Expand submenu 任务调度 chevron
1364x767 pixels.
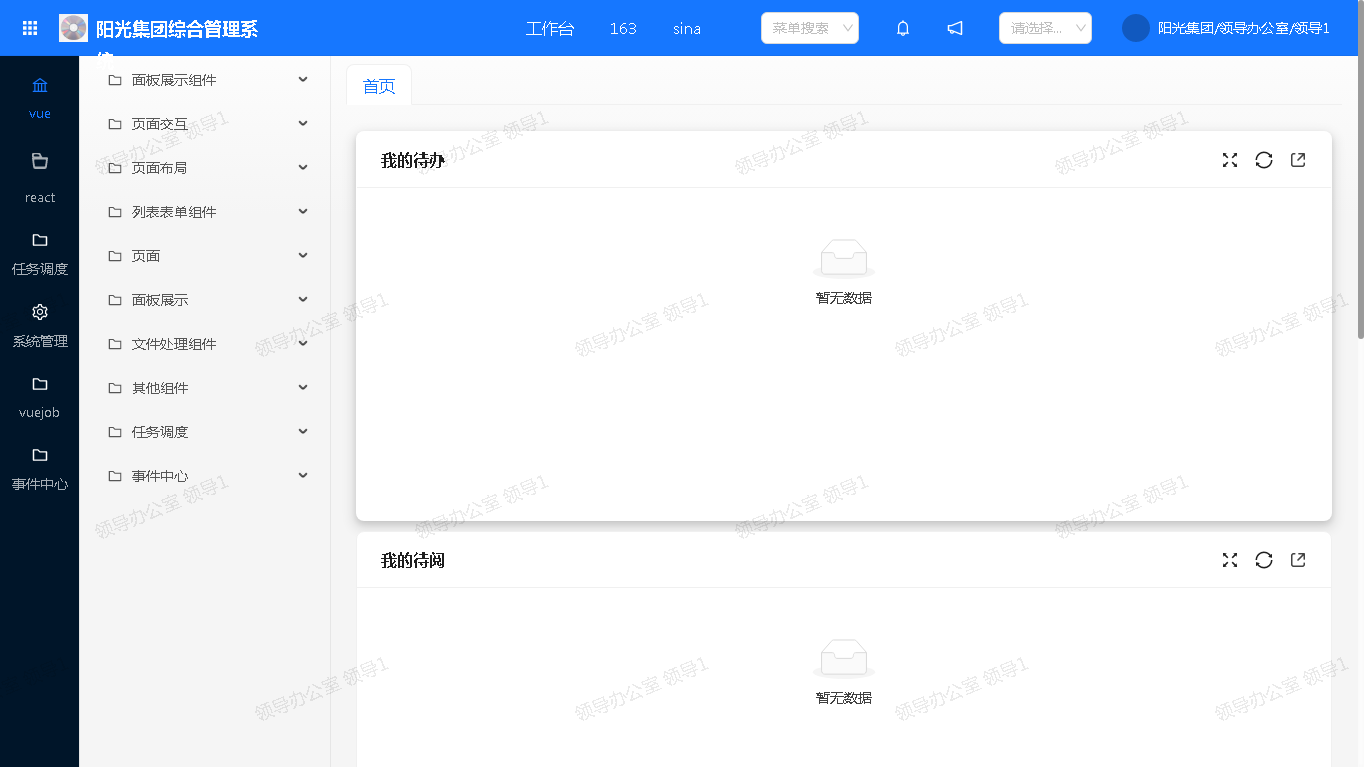303,431
